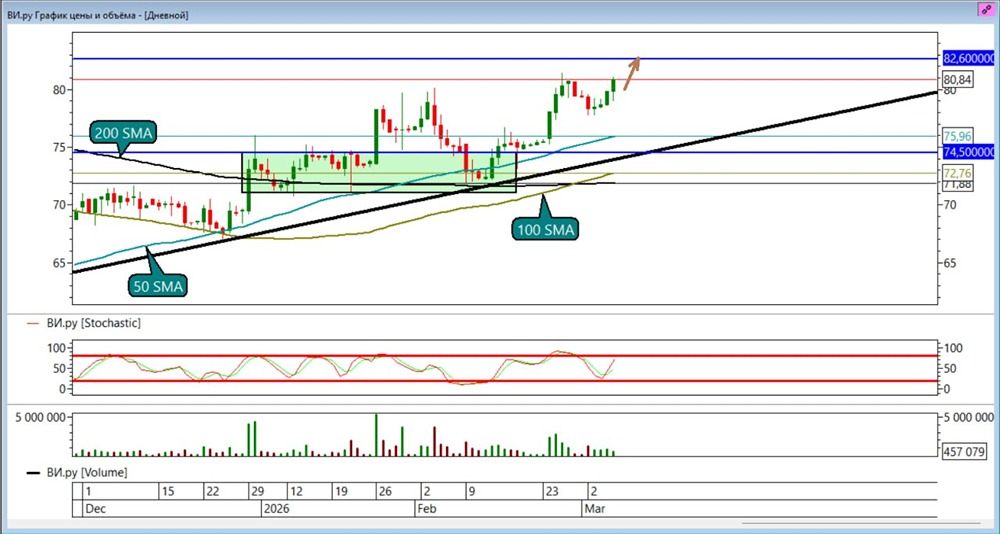The width and height of the screenshot is (1000, 534).
Task: Click the 2026 year label on timeline
Action: (278, 509)
